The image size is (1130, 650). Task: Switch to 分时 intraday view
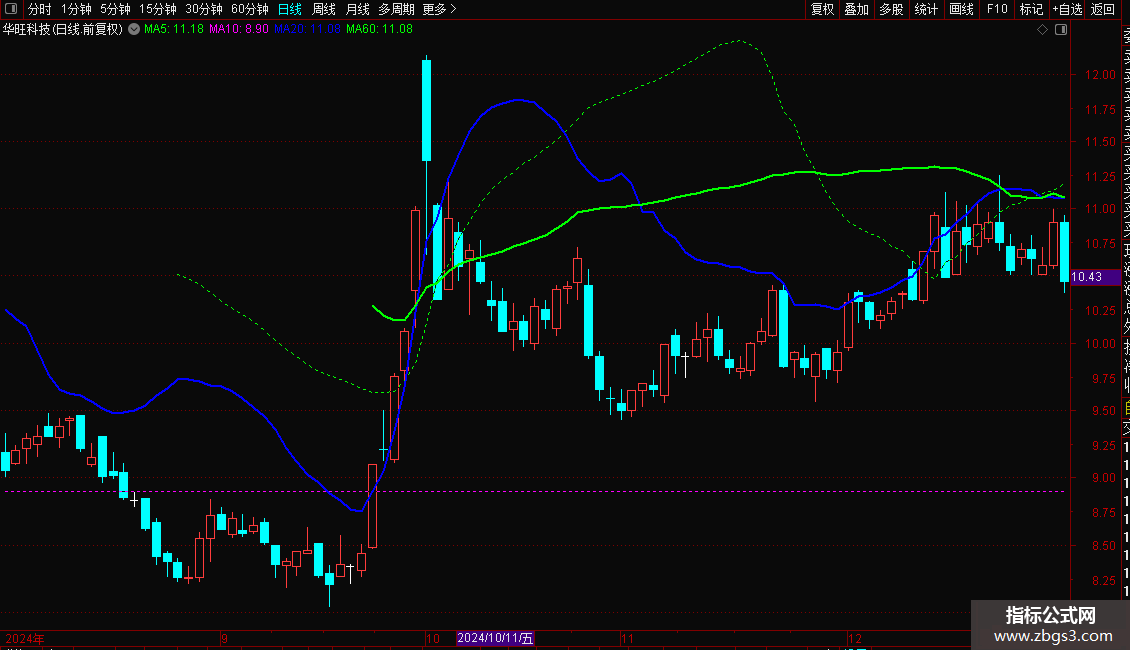(40, 9)
